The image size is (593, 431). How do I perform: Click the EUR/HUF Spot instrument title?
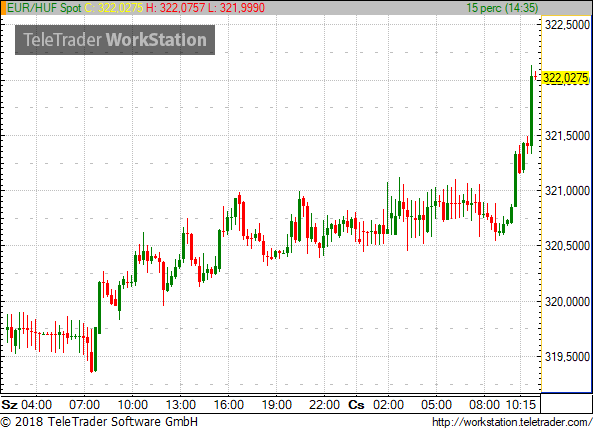pyautogui.click(x=44, y=8)
